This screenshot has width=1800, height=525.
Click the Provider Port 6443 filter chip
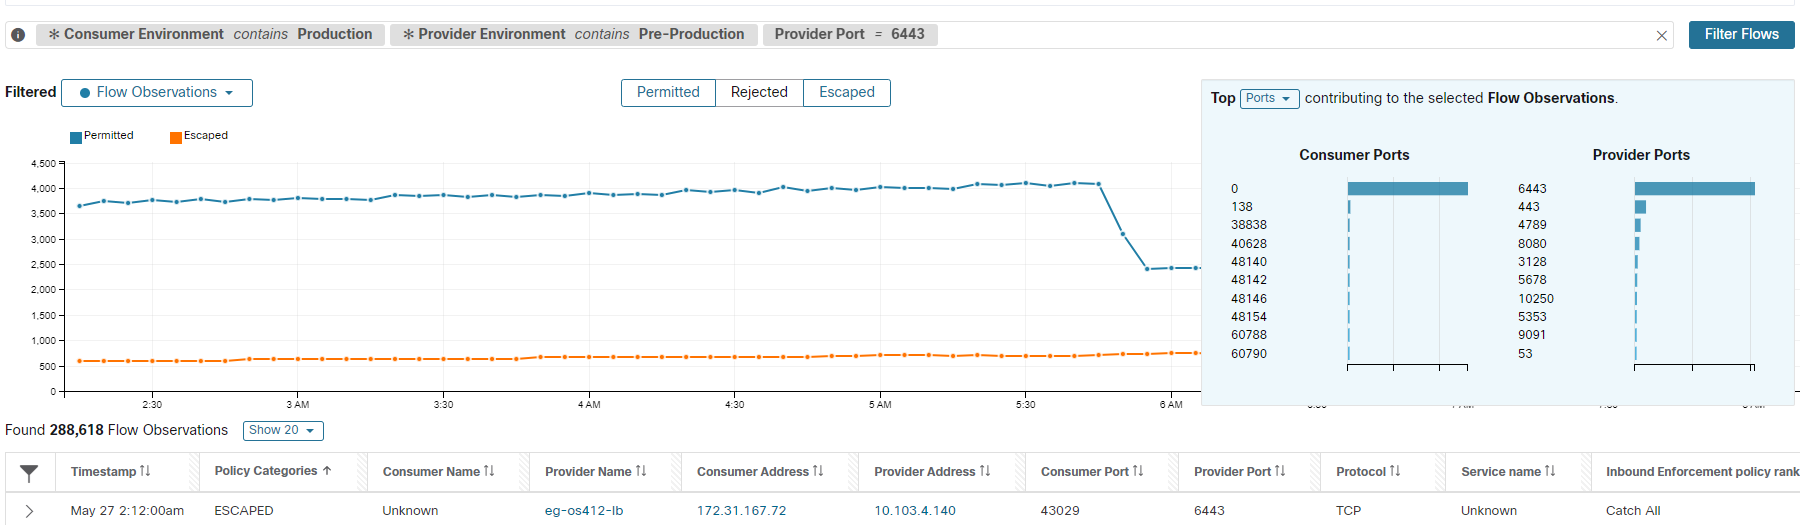849,35
